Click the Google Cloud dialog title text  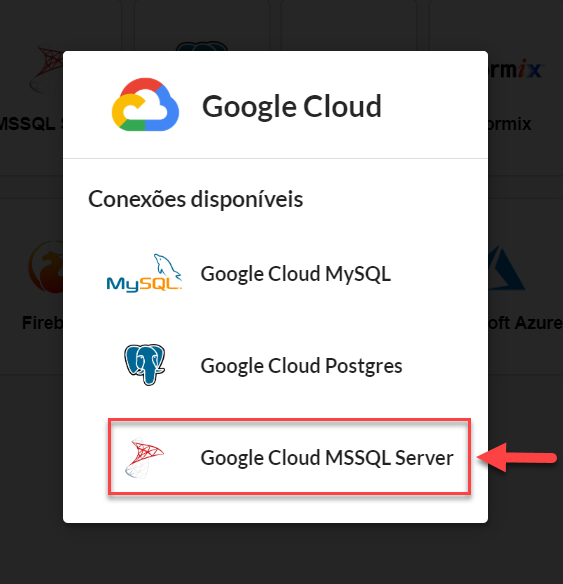pos(292,107)
